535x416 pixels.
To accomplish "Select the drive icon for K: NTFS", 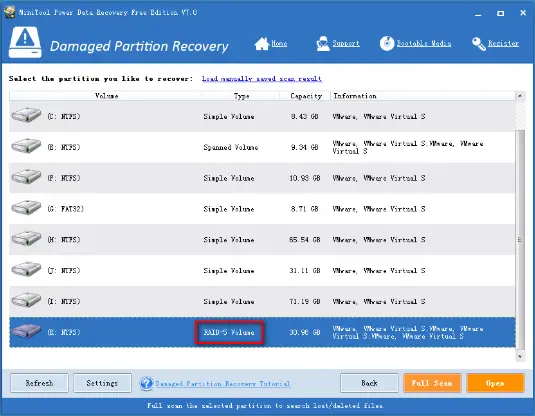I will (26, 331).
